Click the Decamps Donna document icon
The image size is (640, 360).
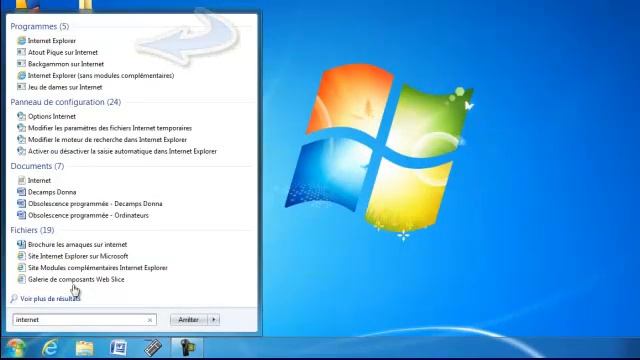[x=21, y=192]
